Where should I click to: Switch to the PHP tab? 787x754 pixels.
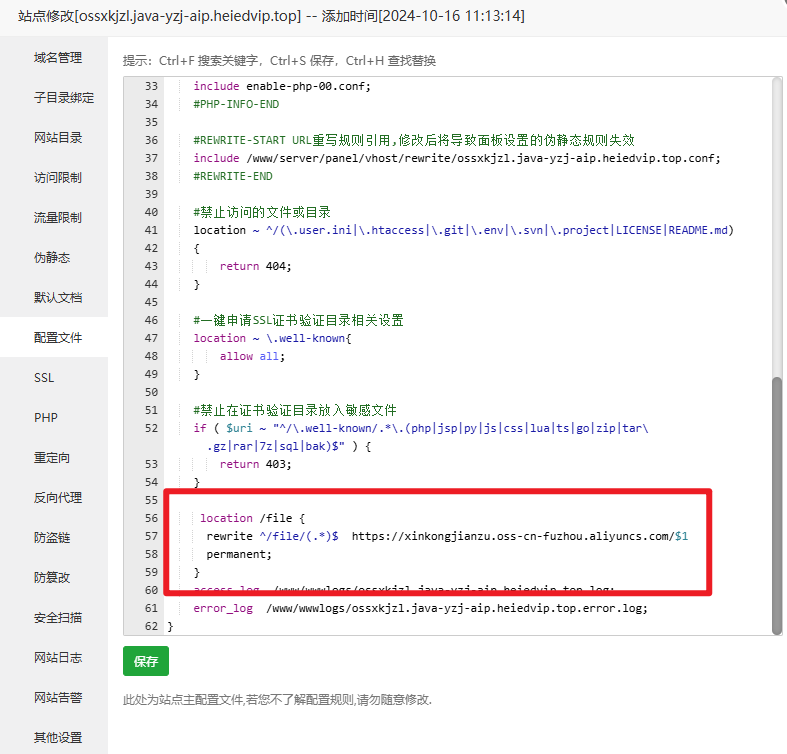(46, 418)
